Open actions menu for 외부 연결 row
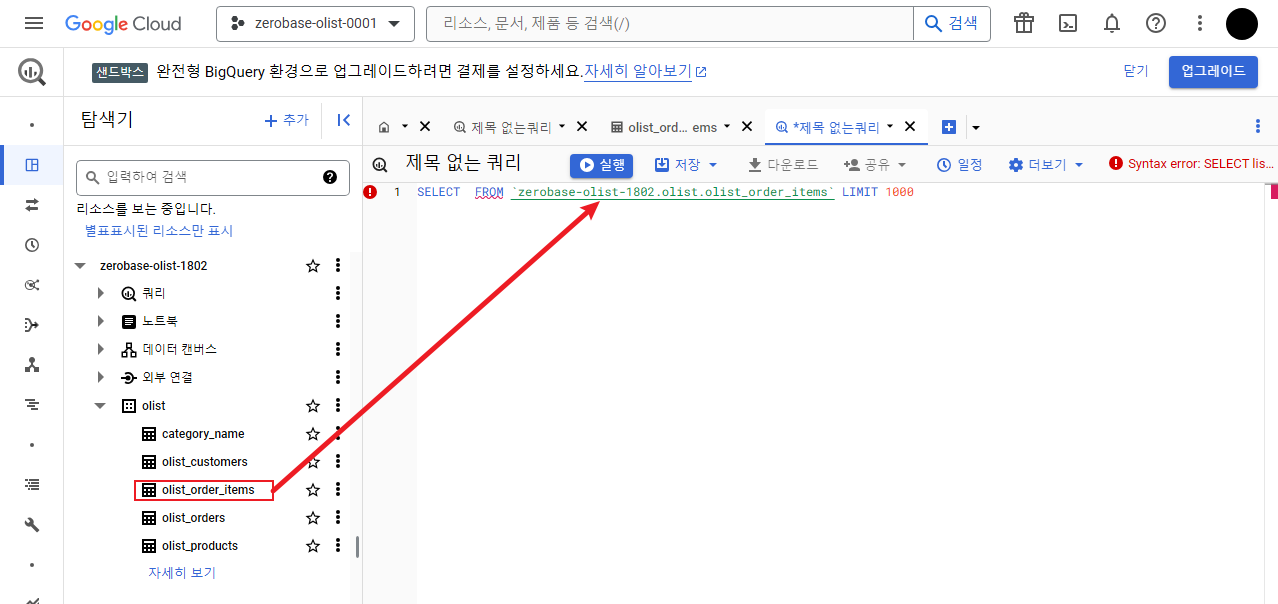Screen dimensions: 1278x604 click(338, 378)
